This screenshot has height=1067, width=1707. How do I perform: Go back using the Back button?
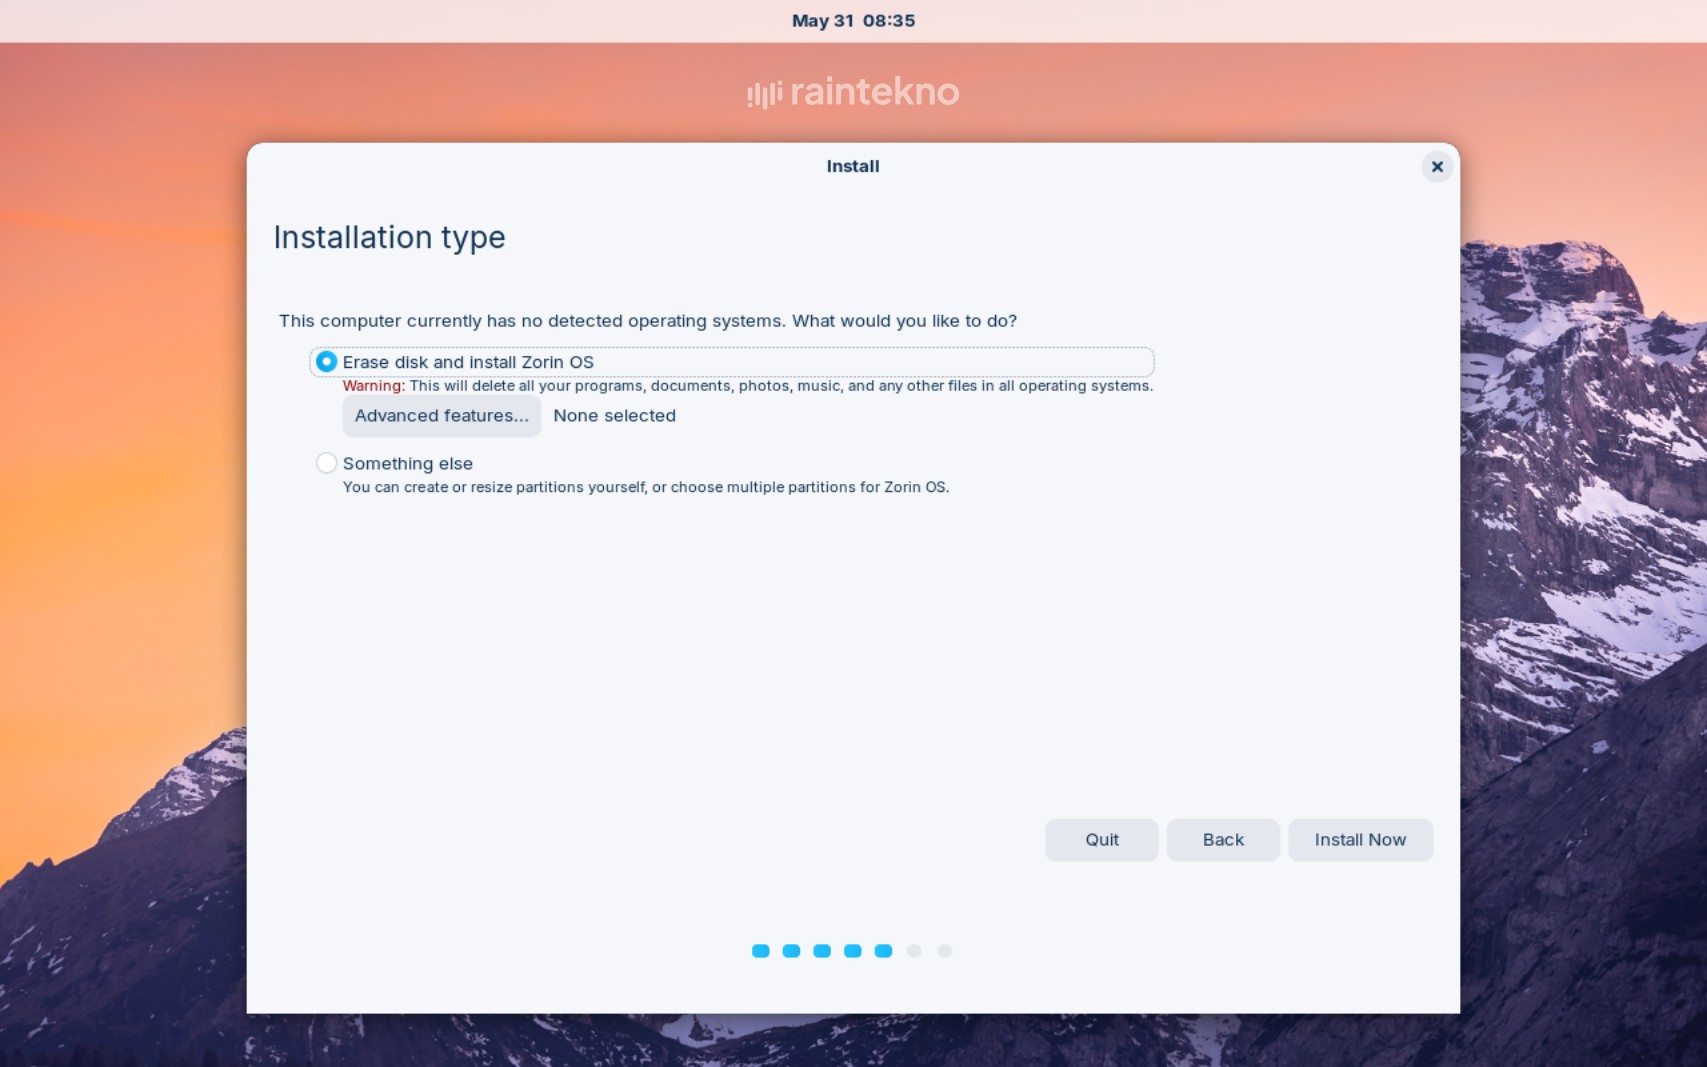pyautogui.click(x=1222, y=840)
